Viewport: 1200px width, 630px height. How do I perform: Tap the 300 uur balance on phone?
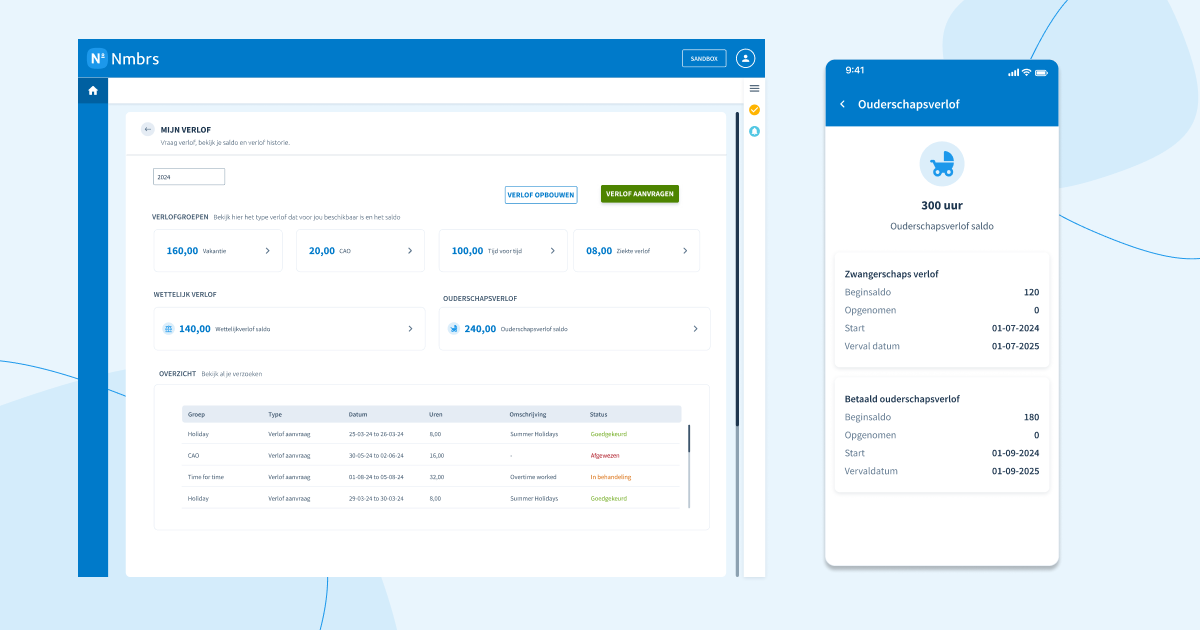coord(942,205)
